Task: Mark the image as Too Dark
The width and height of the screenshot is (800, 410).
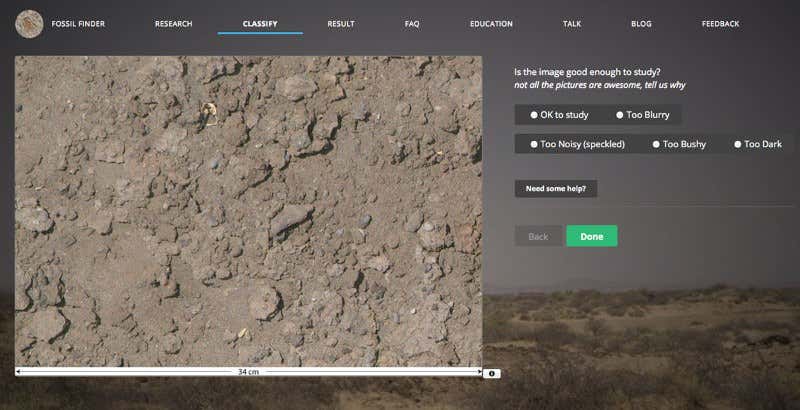Action: coord(758,144)
